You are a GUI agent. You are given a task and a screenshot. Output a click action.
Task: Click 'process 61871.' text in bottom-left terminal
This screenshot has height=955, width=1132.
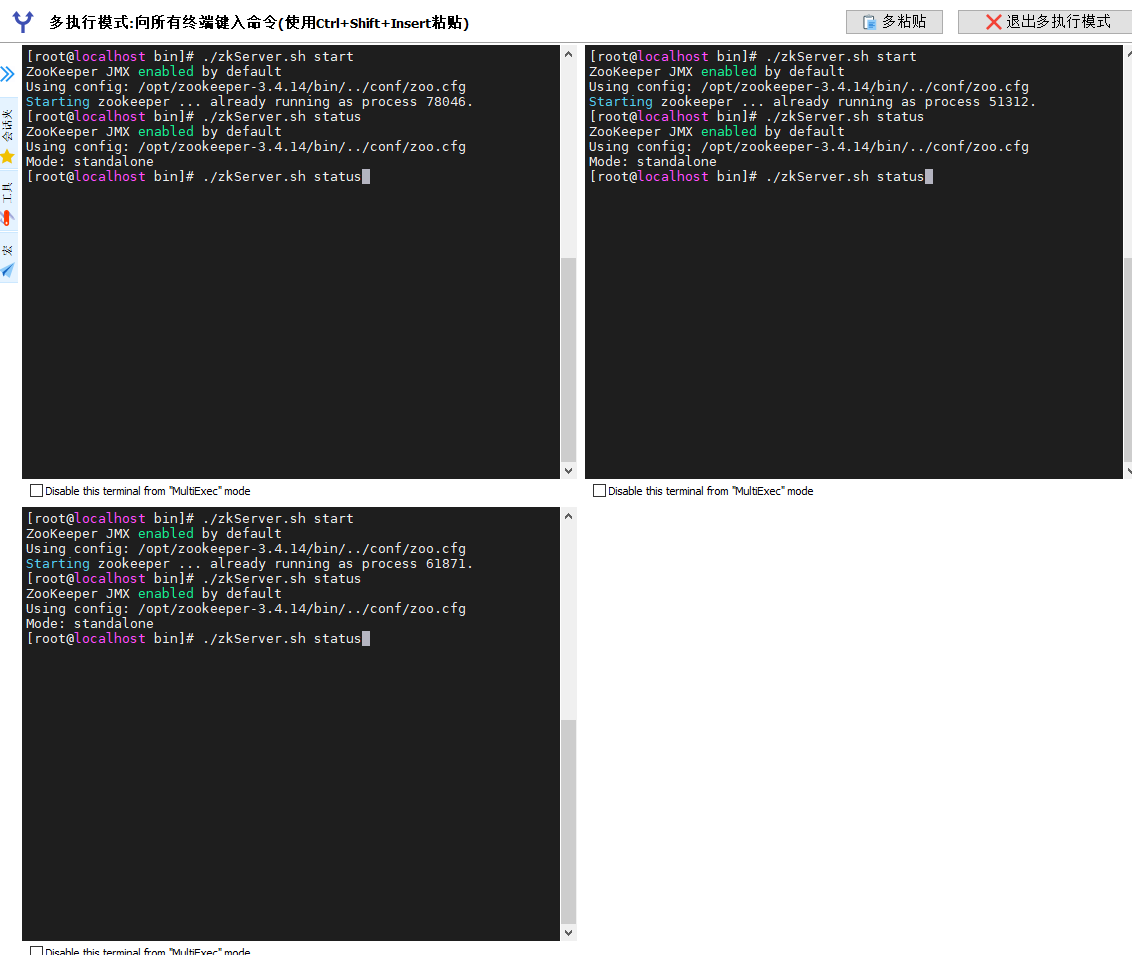[417, 564]
